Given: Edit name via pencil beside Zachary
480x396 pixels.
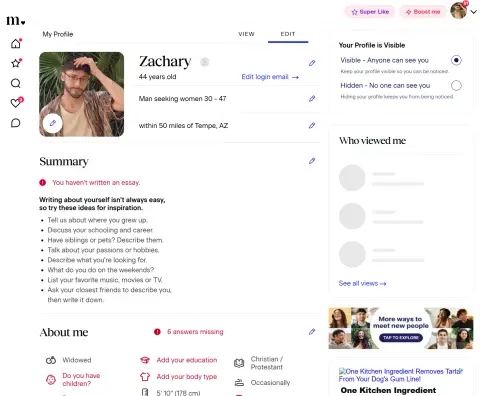Looking at the screenshot, I should pos(312,63).
